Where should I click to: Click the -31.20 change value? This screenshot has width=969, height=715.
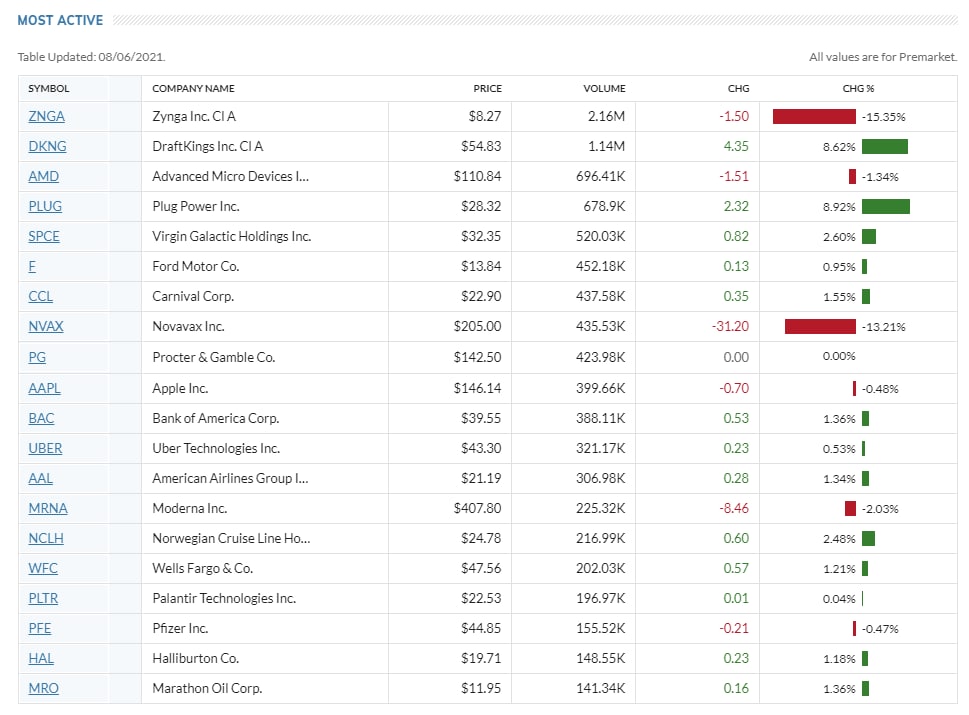click(730, 326)
